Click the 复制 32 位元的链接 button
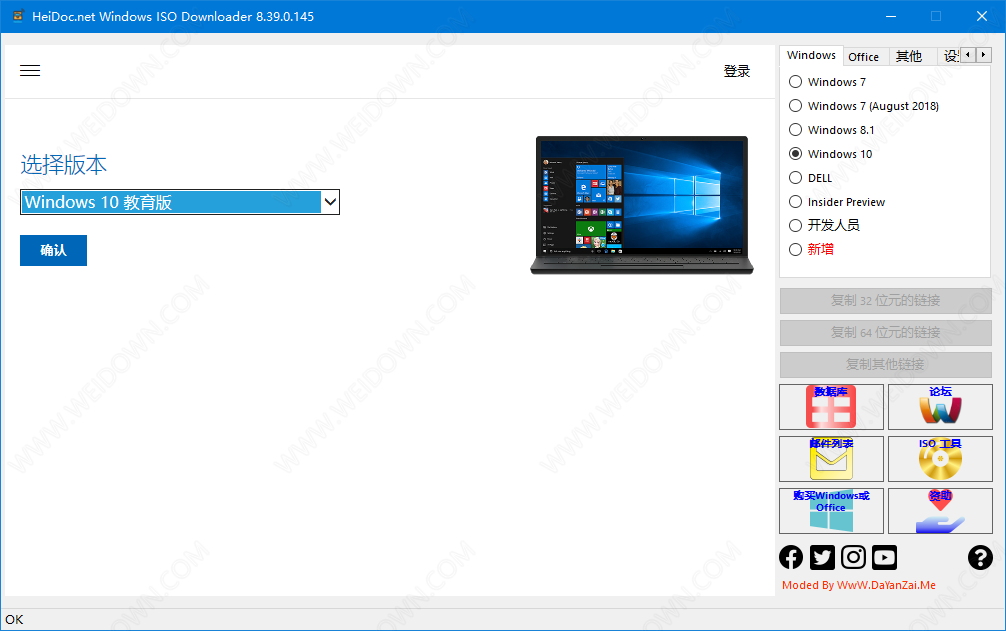This screenshot has width=1006, height=631. pos(885,301)
